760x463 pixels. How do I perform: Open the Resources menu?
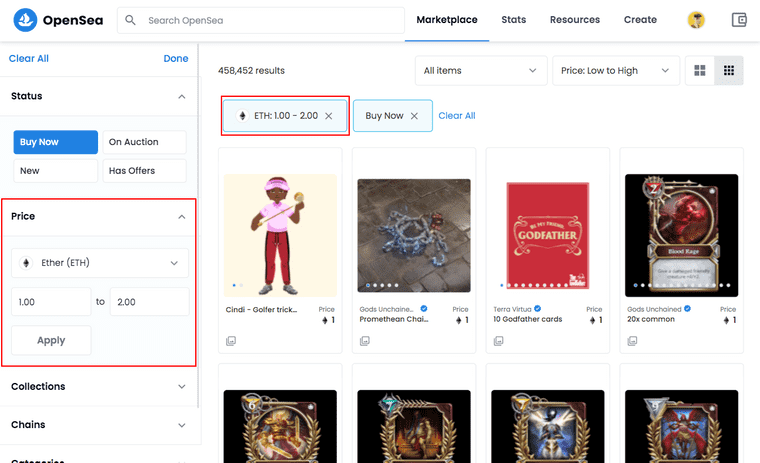575,20
